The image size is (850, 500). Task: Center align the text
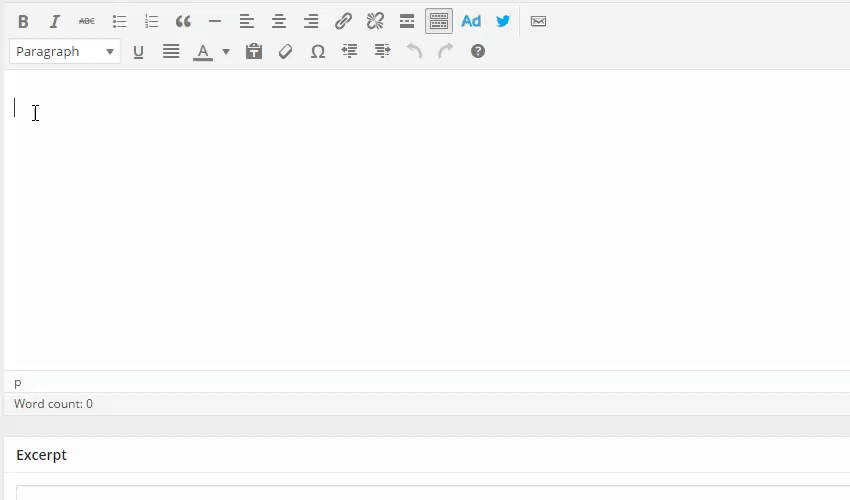279,21
